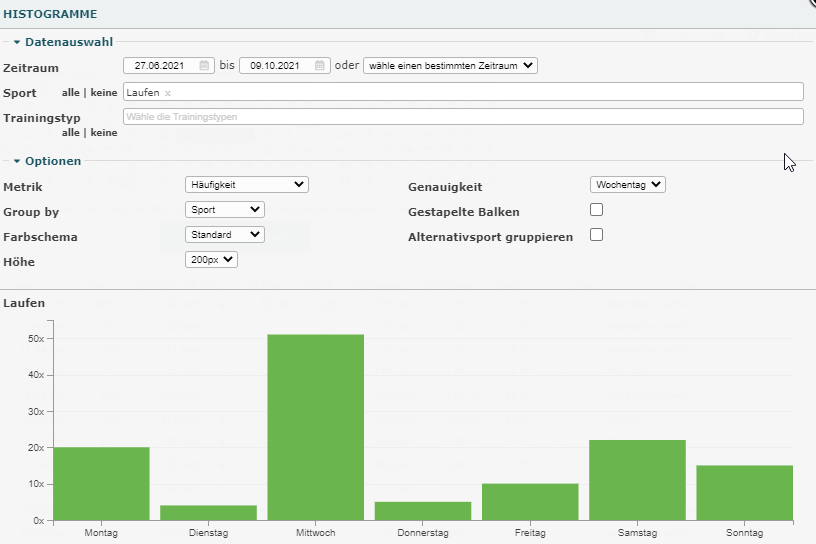Image resolution: width=816 pixels, height=544 pixels.
Task: Remove the Laufen sport tag
Action: (168, 93)
